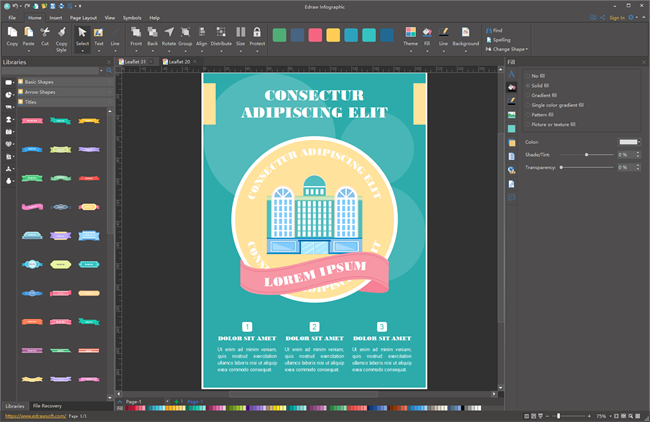Open the Page Layout ribbon tab
This screenshot has width=650, height=422.
[x=84, y=18]
